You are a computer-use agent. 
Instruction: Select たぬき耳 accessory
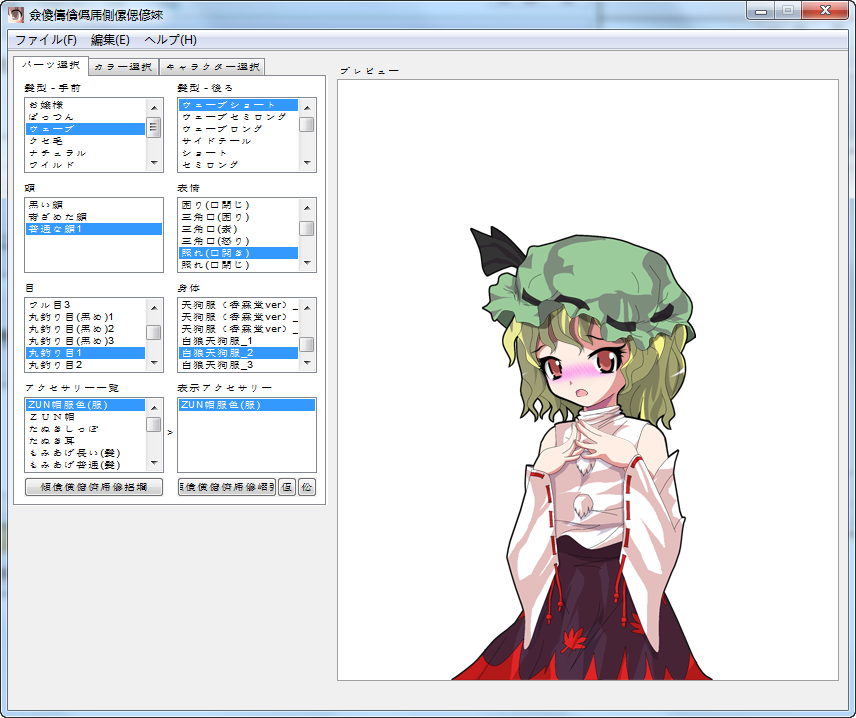[86, 441]
